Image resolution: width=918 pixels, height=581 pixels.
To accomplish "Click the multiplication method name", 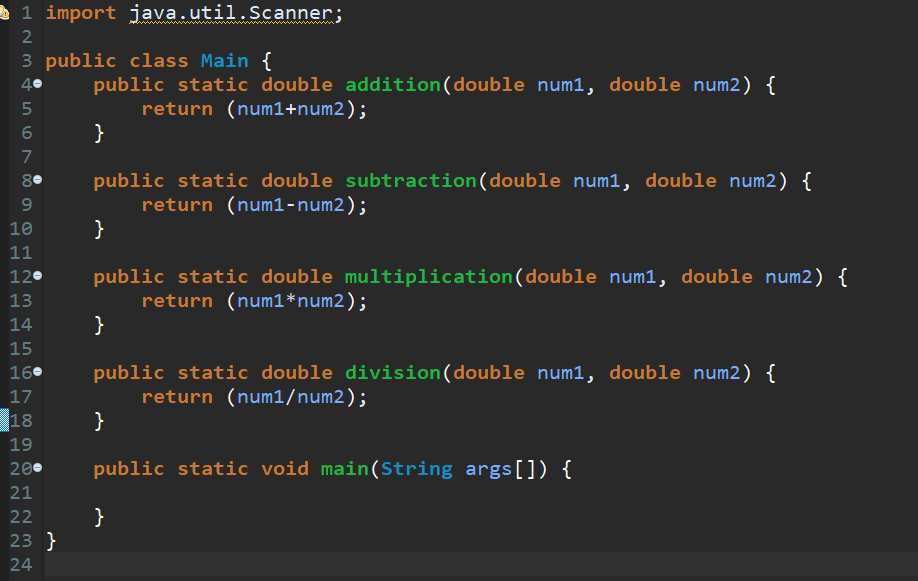I will [x=428, y=276].
